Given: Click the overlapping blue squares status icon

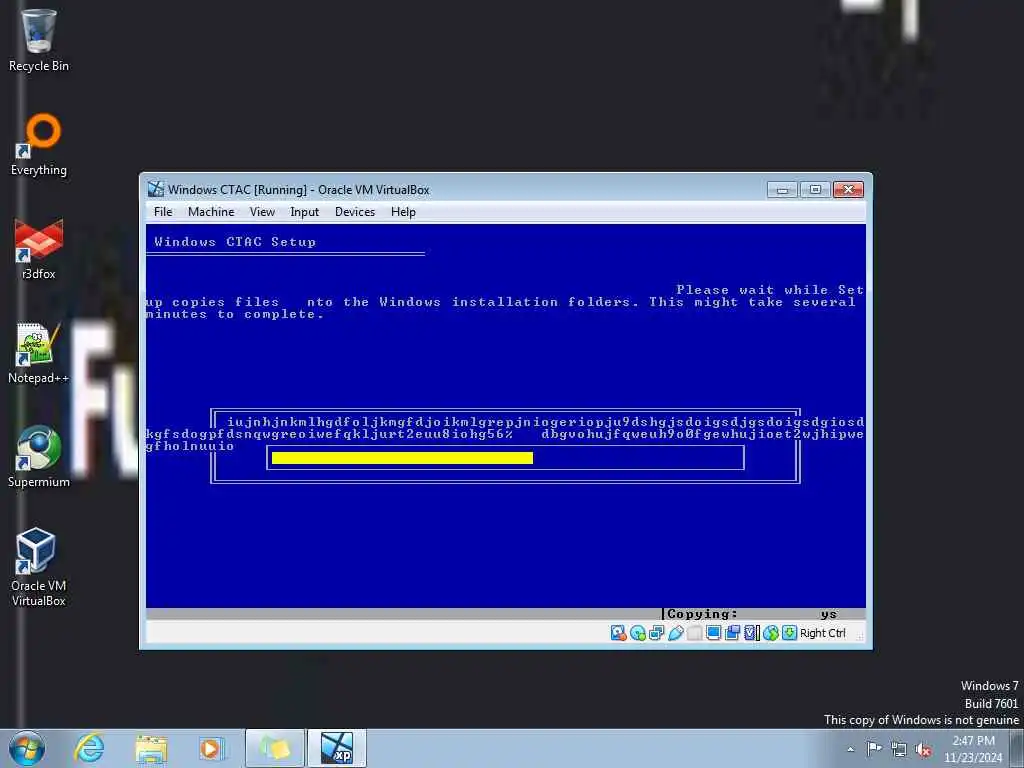Looking at the screenshot, I should tap(732, 633).
